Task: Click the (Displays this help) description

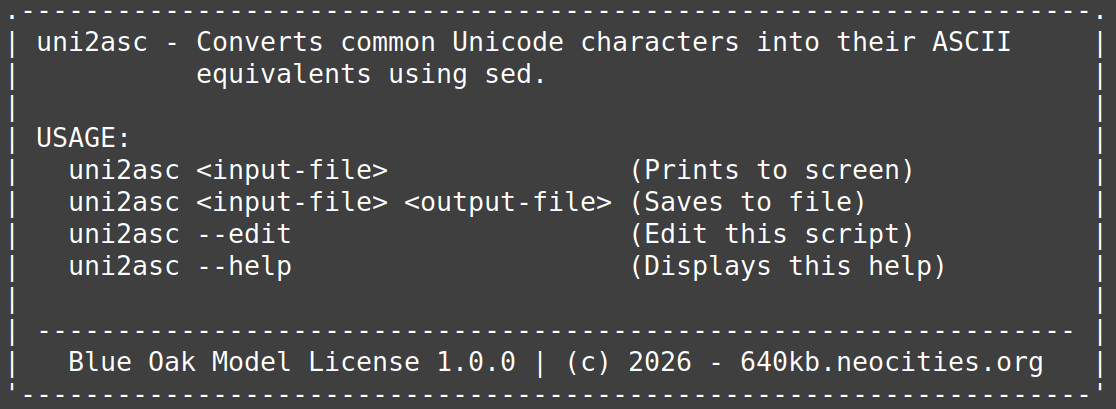Action: click(788, 266)
